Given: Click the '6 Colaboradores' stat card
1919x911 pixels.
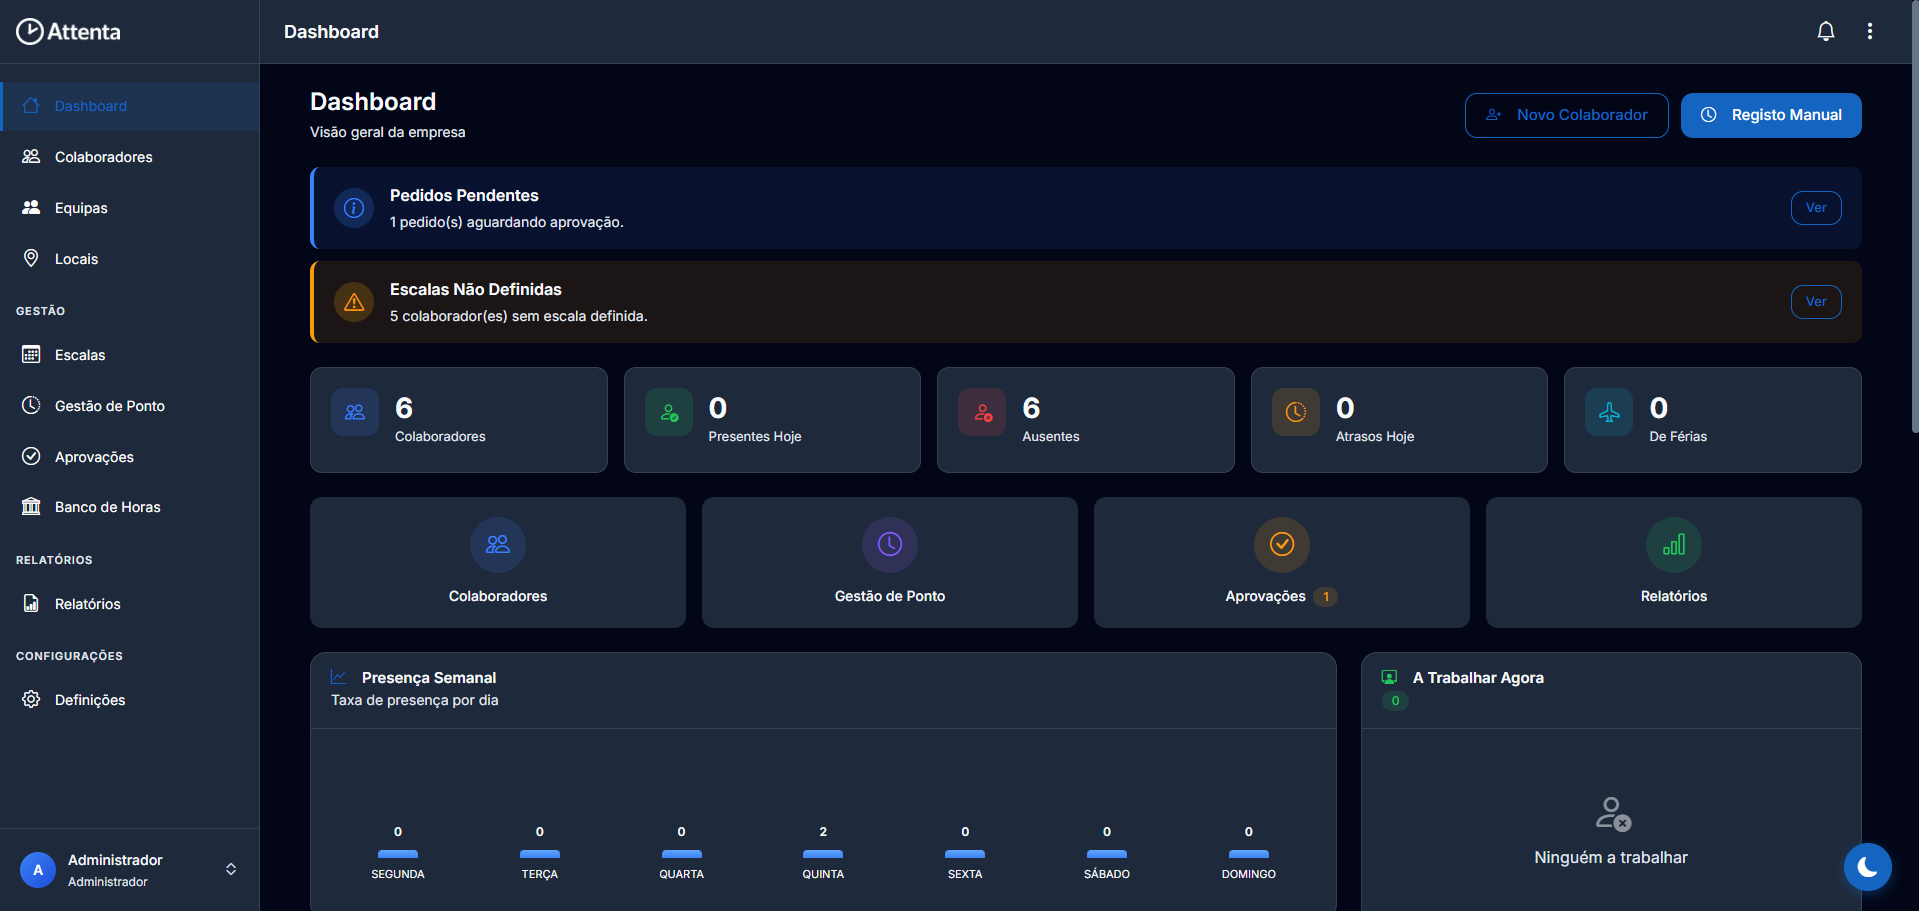Looking at the screenshot, I should (459, 420).
